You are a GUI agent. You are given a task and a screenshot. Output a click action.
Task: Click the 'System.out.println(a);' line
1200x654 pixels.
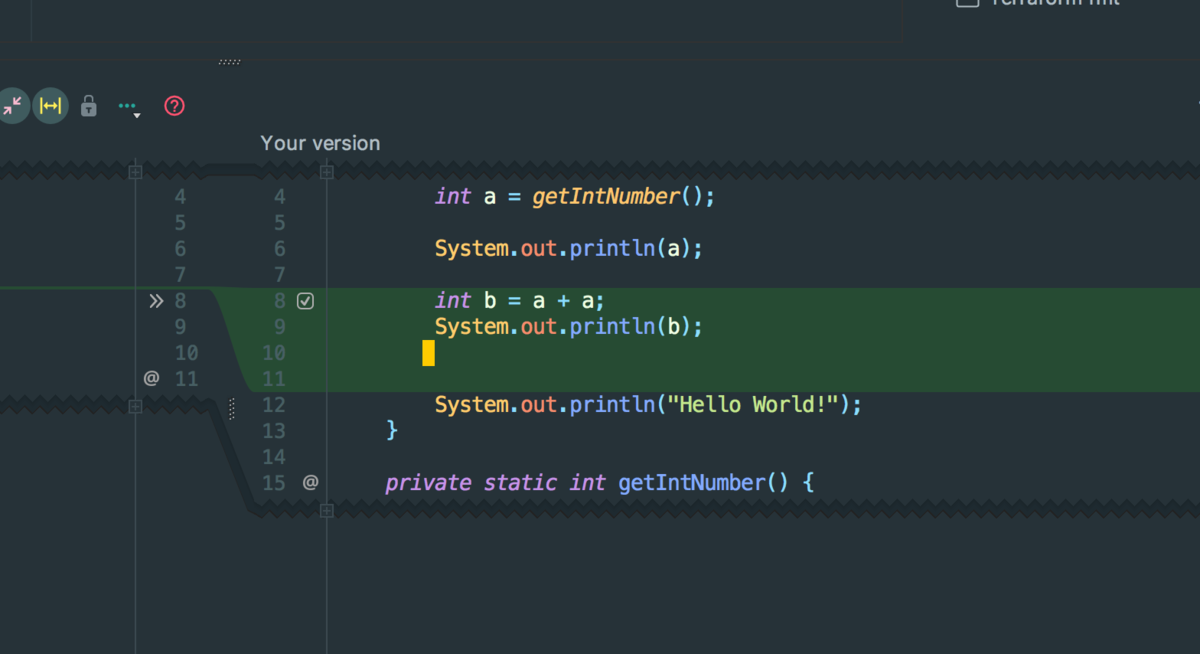point(569,249)
